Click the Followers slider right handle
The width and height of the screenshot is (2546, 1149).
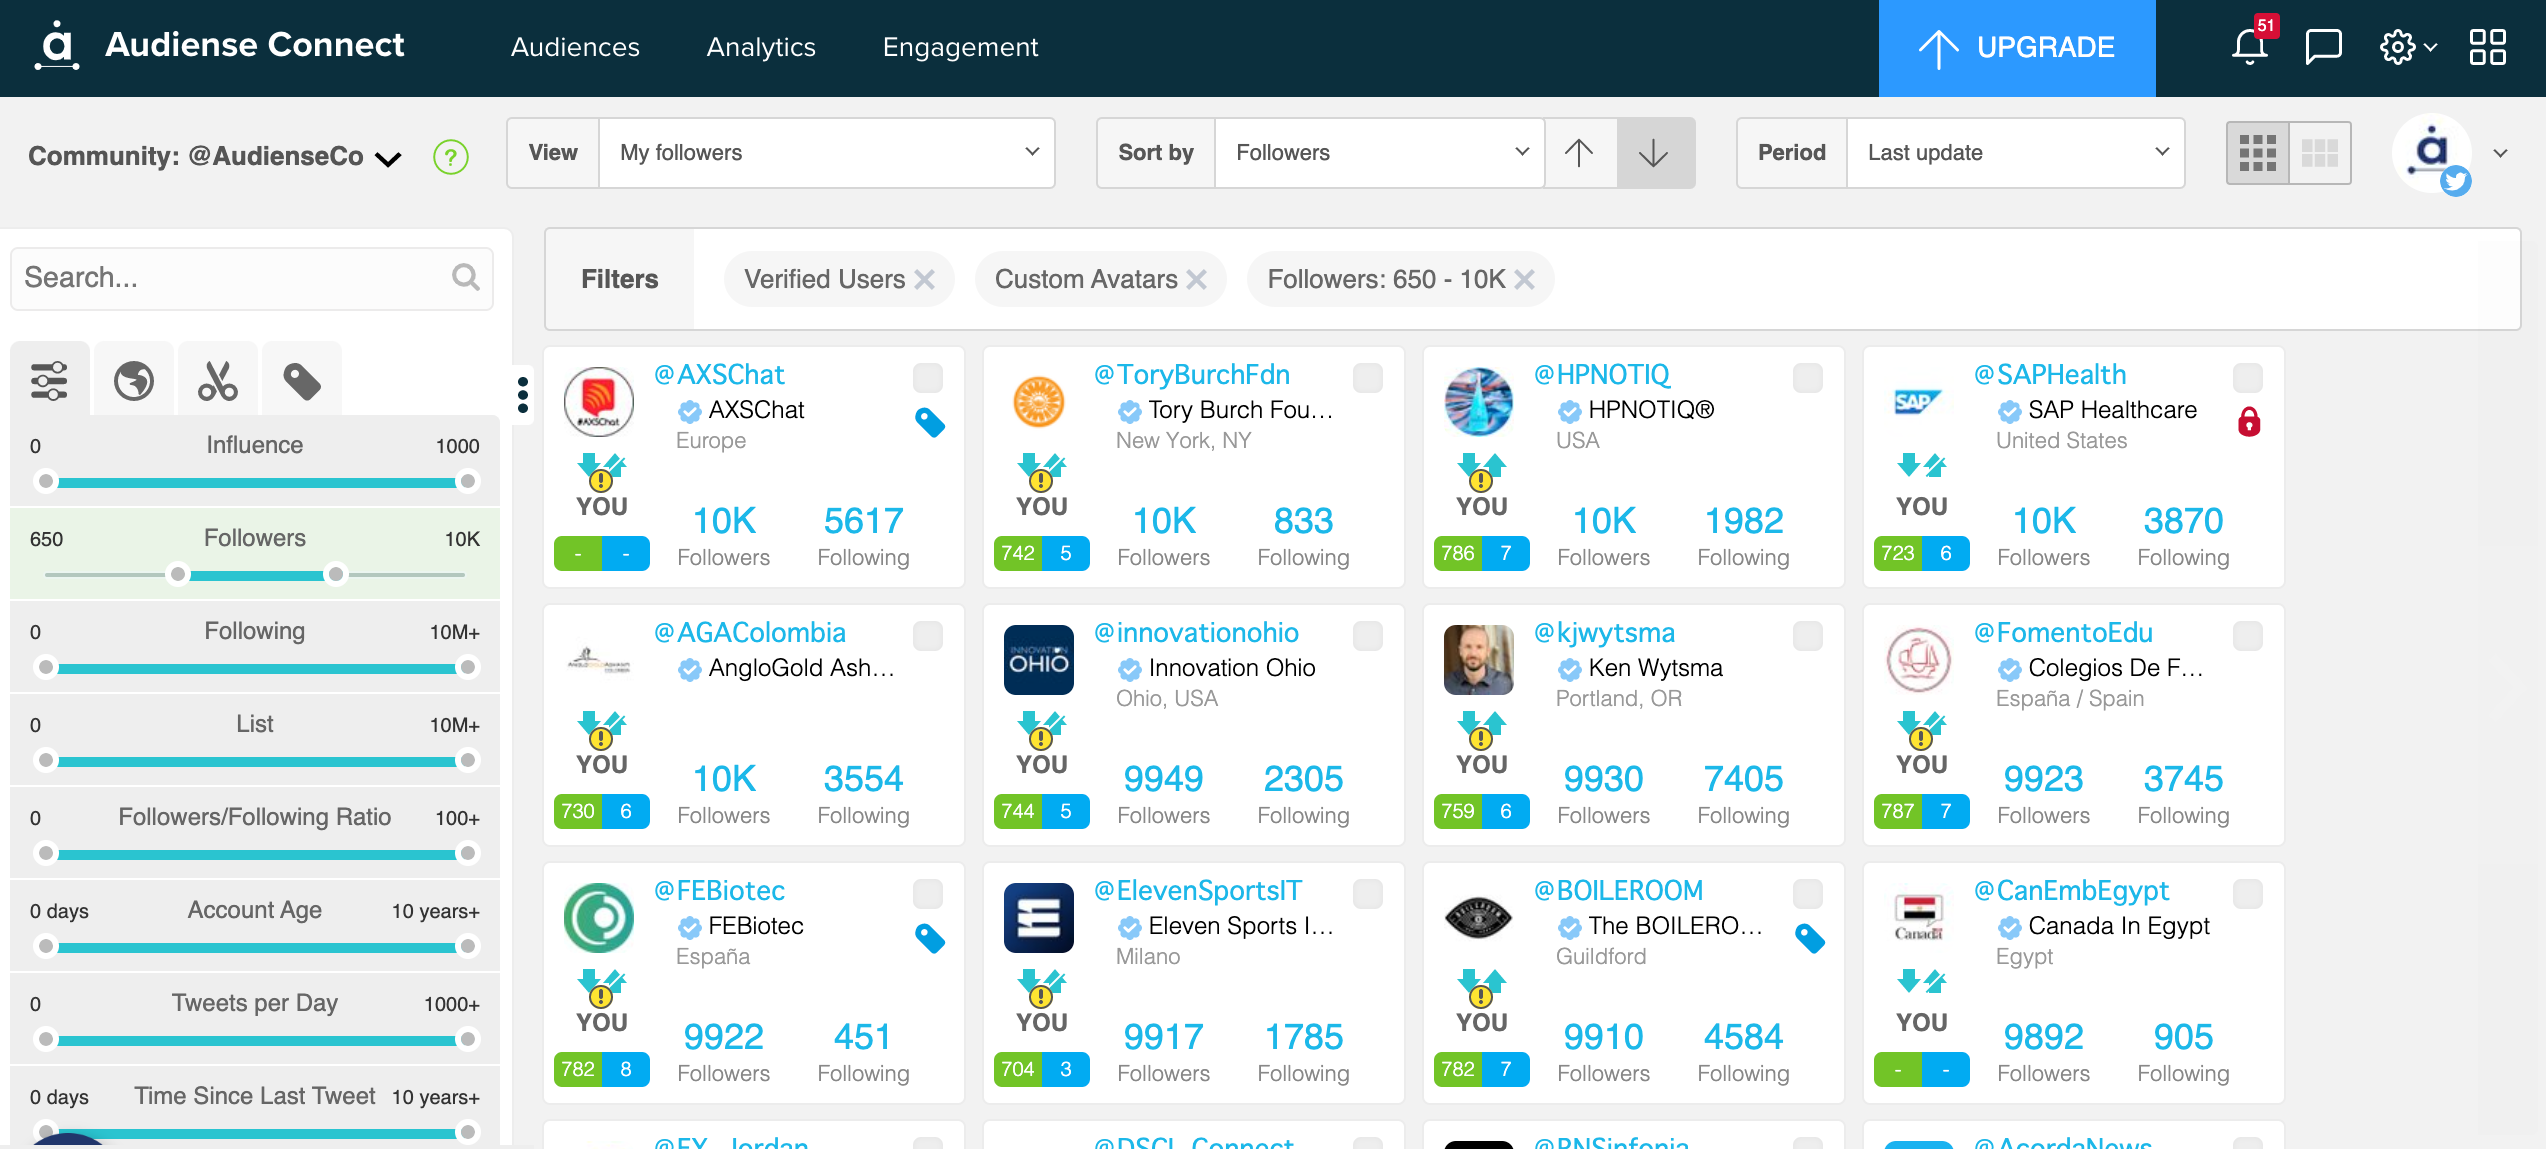(x=336, y=575)
